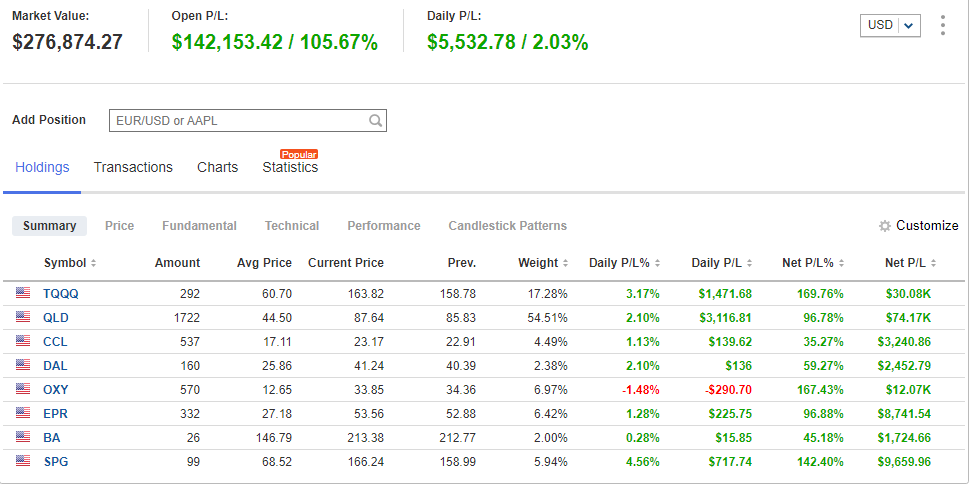Select the Fundamental view
Image resolution: width=973 pixels, height=487 pixels.
click(x=199, y=226)
